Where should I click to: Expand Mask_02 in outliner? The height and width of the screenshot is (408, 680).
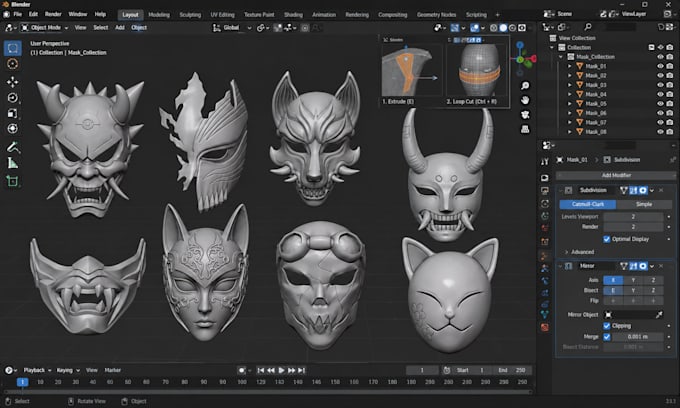tap(570, 75)
